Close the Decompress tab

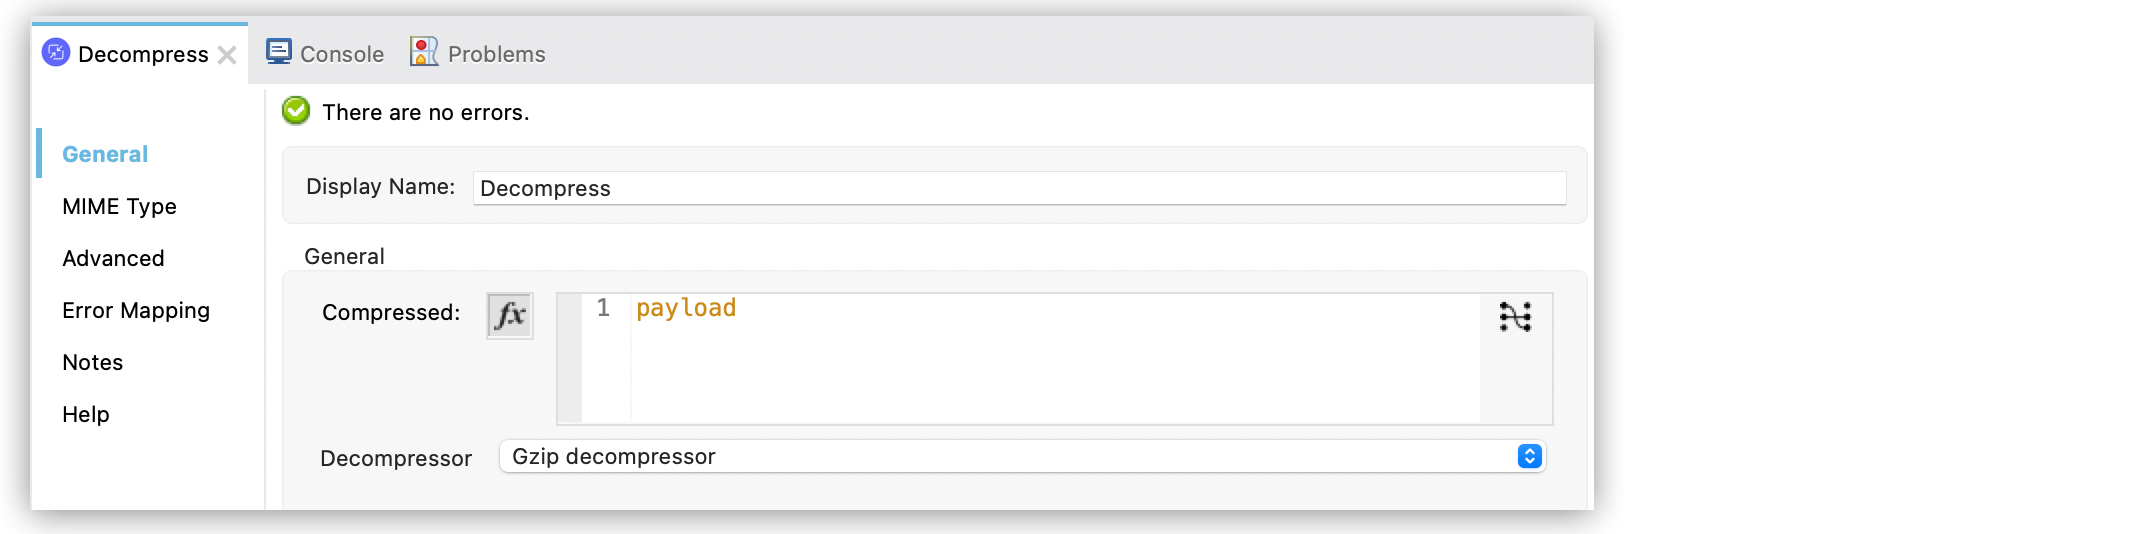(x=227, y=55)
